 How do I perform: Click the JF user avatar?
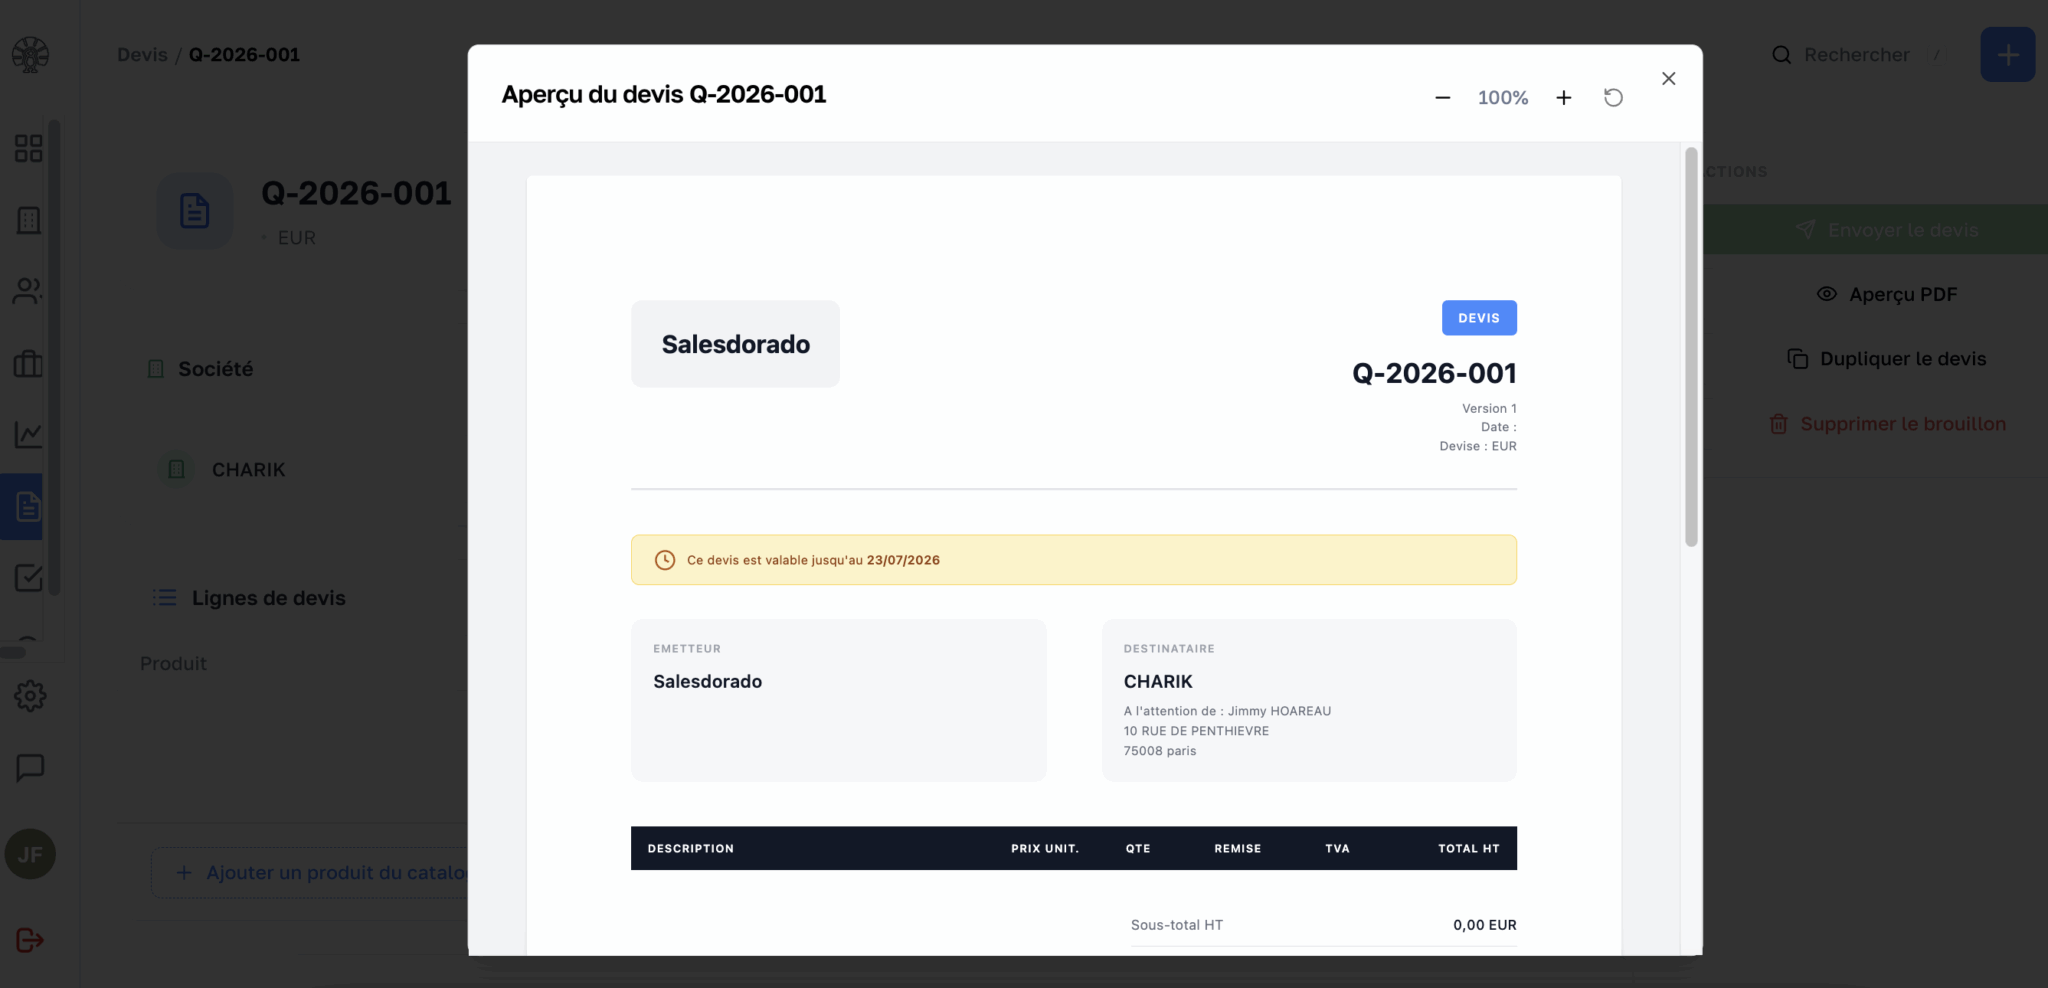tap(30, 854)
